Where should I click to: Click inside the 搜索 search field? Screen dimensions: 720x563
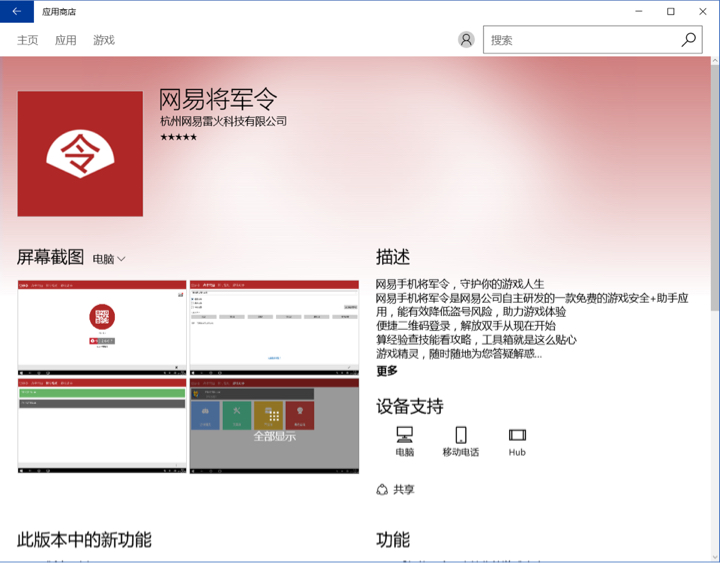(580, 40)
